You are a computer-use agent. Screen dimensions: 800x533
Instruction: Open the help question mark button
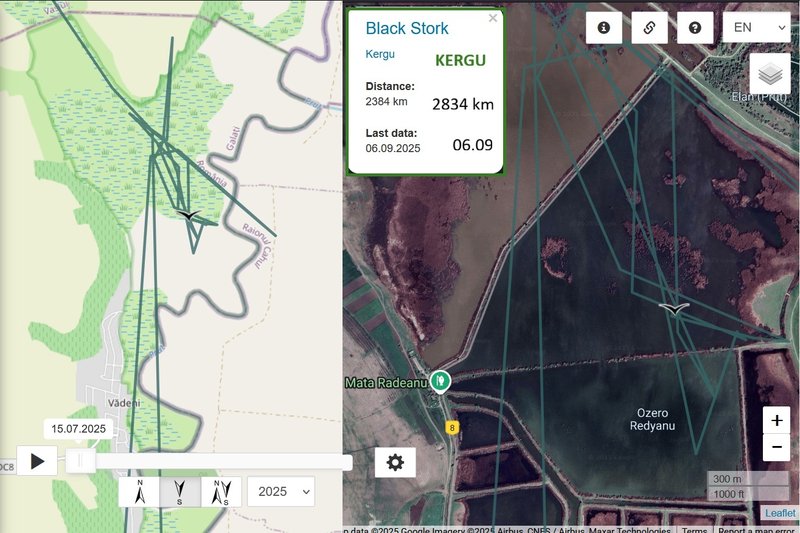[x=694, y=28]
